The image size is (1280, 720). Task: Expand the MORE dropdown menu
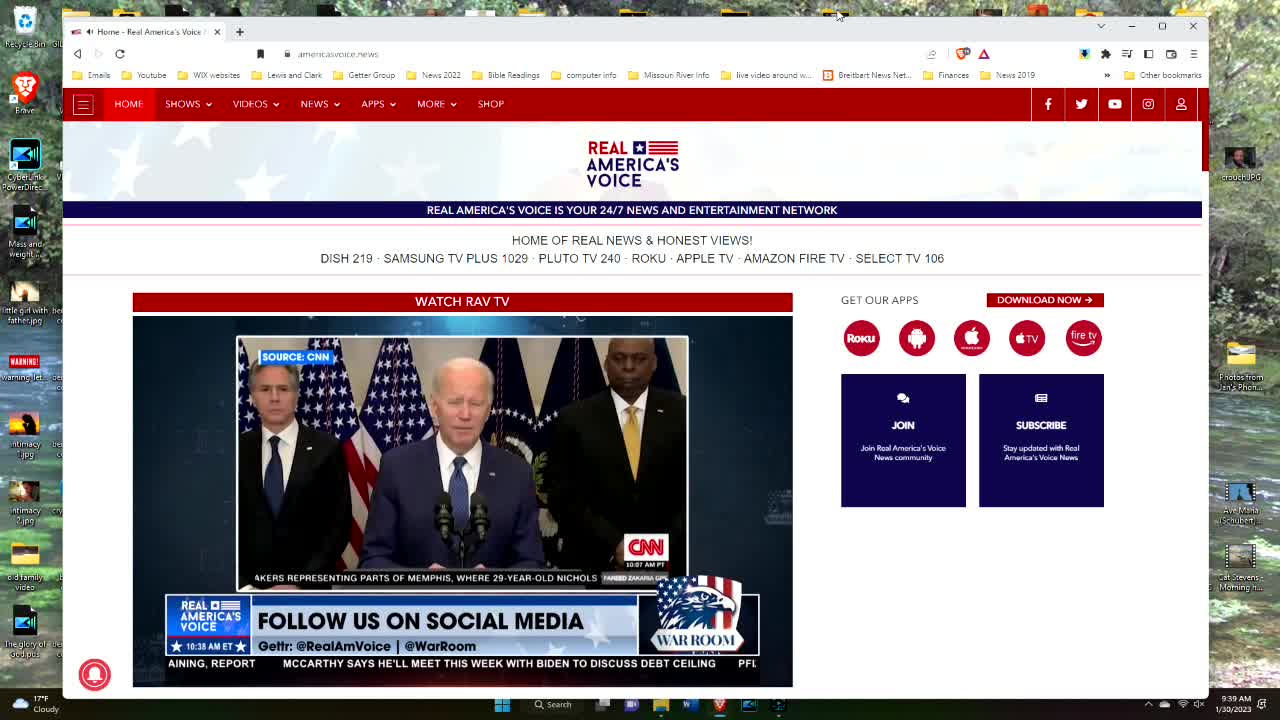[437, 104]
